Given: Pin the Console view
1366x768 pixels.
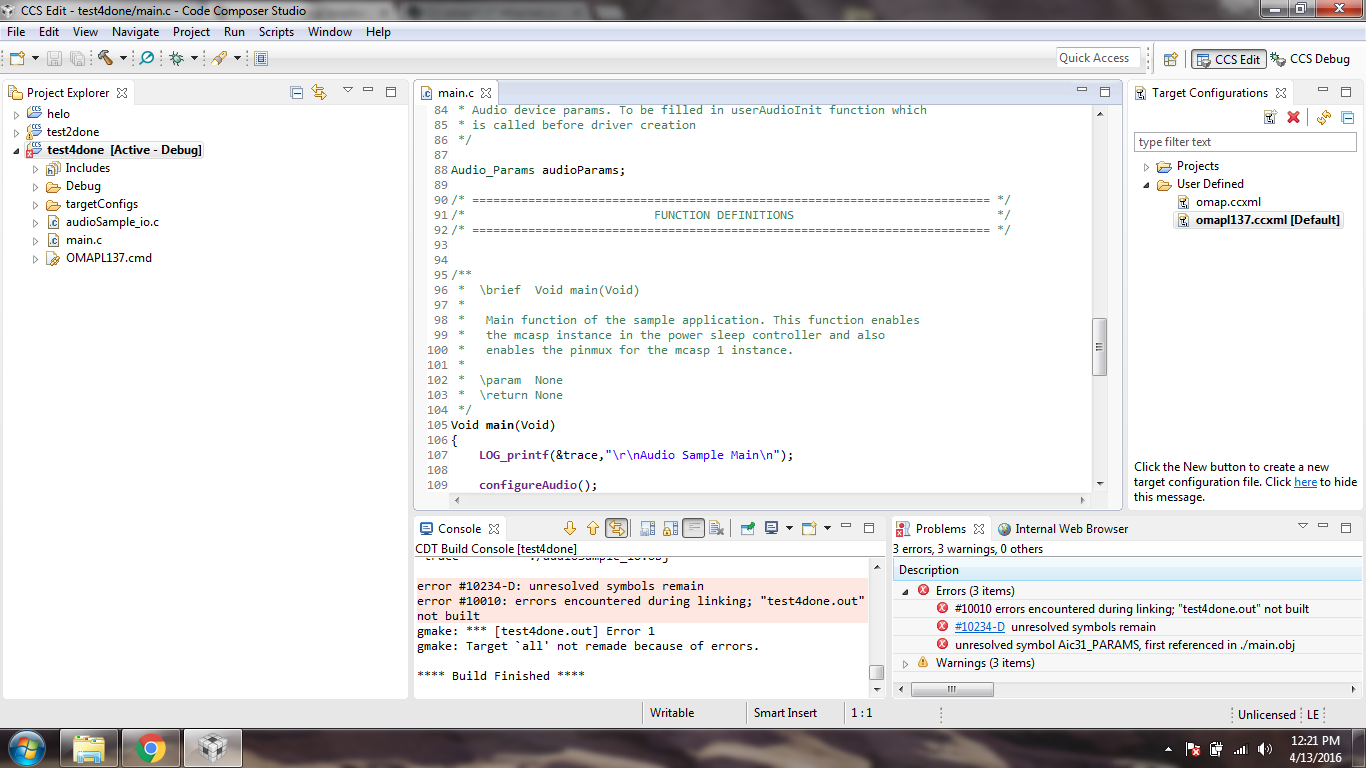Looking at the screenshot, I should [x=747, y=528].
